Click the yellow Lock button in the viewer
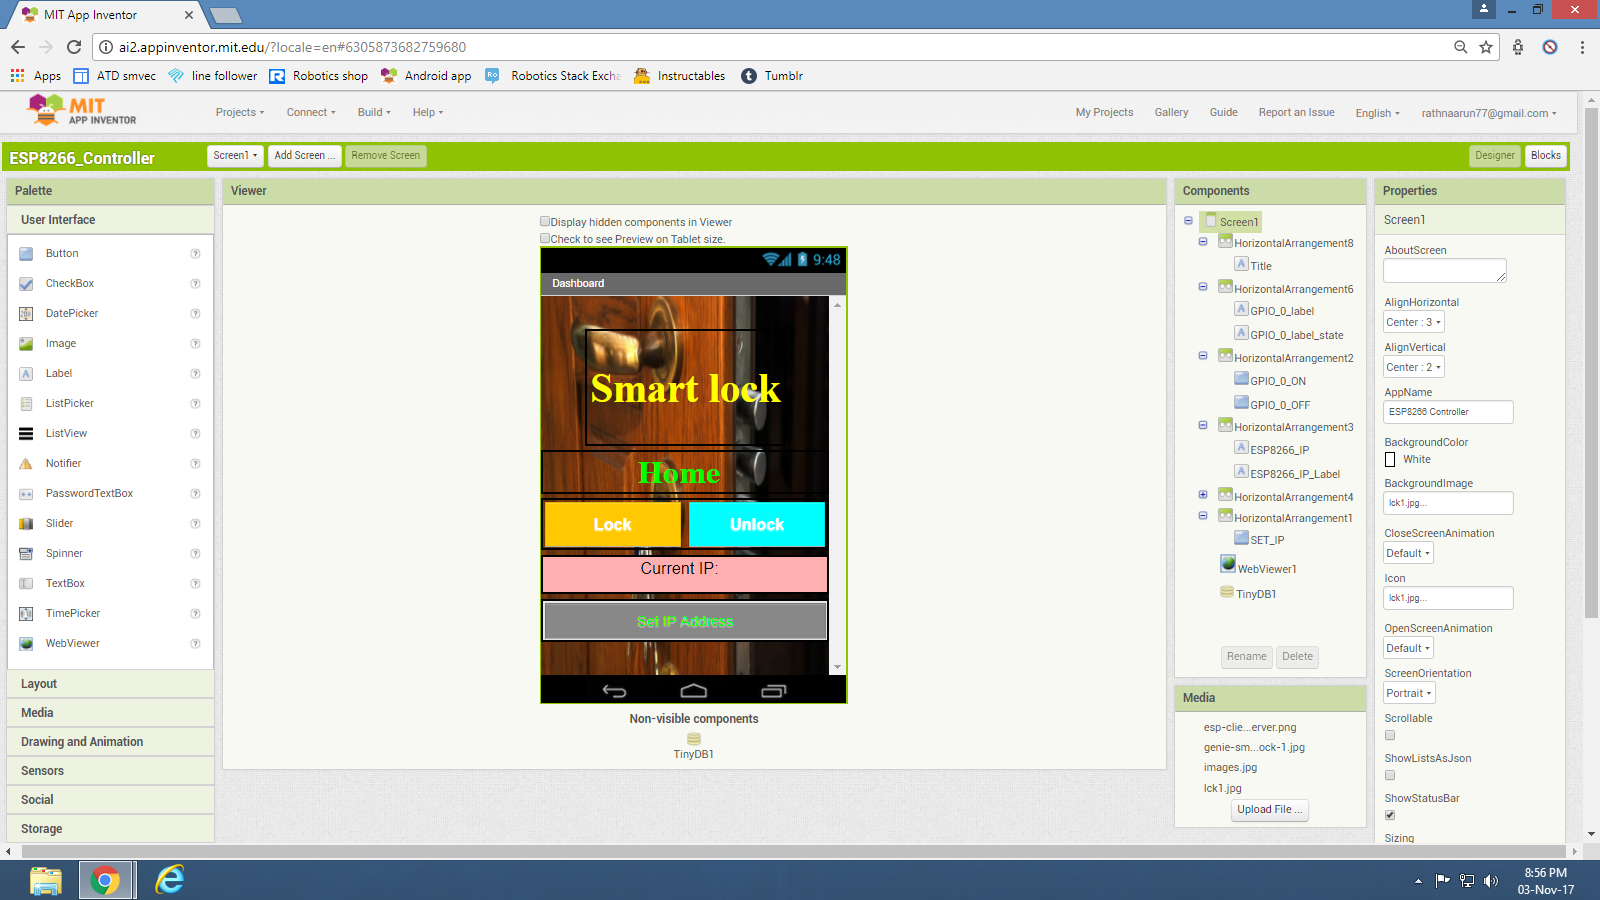The image size is (1600, 900). 612,524
